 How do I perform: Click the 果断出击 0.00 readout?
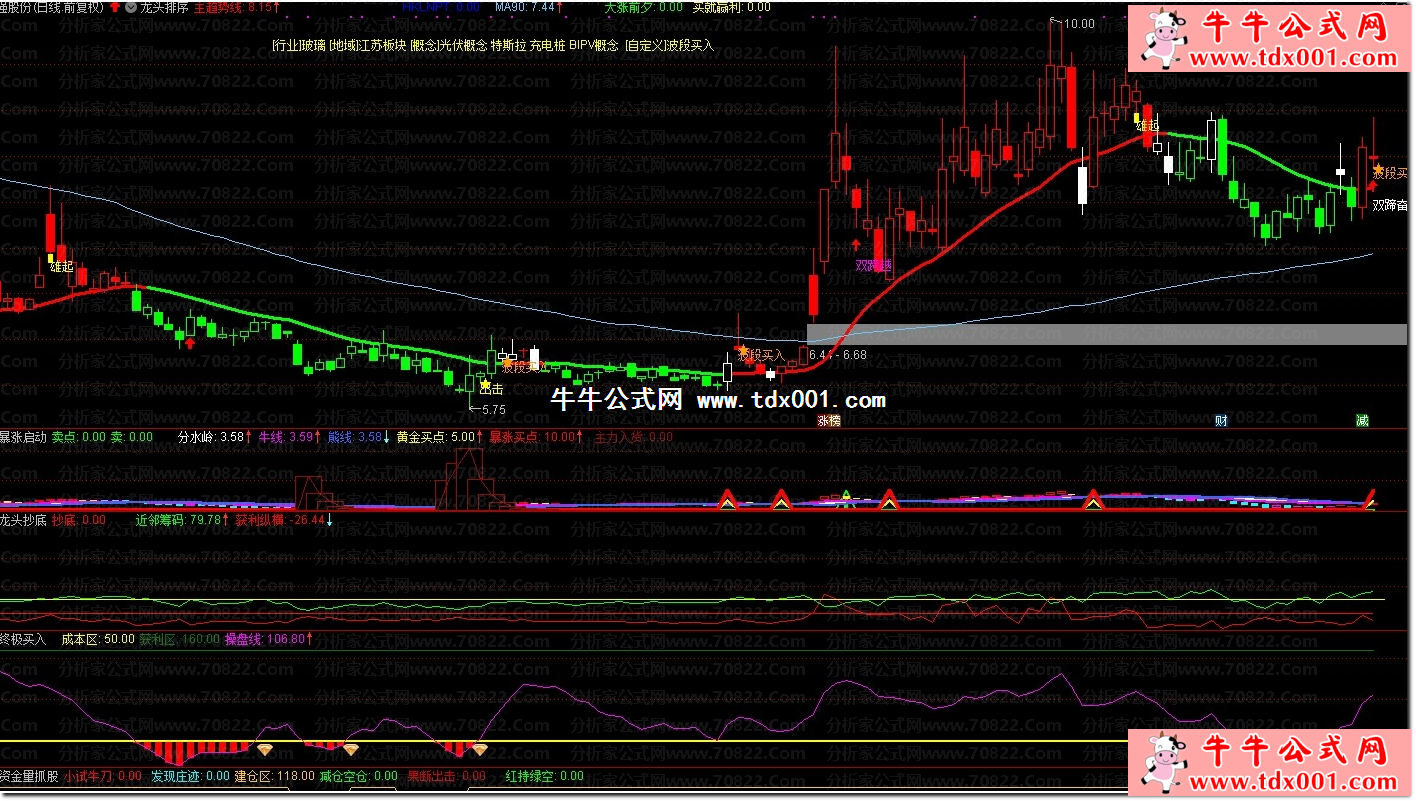(446, 776)
